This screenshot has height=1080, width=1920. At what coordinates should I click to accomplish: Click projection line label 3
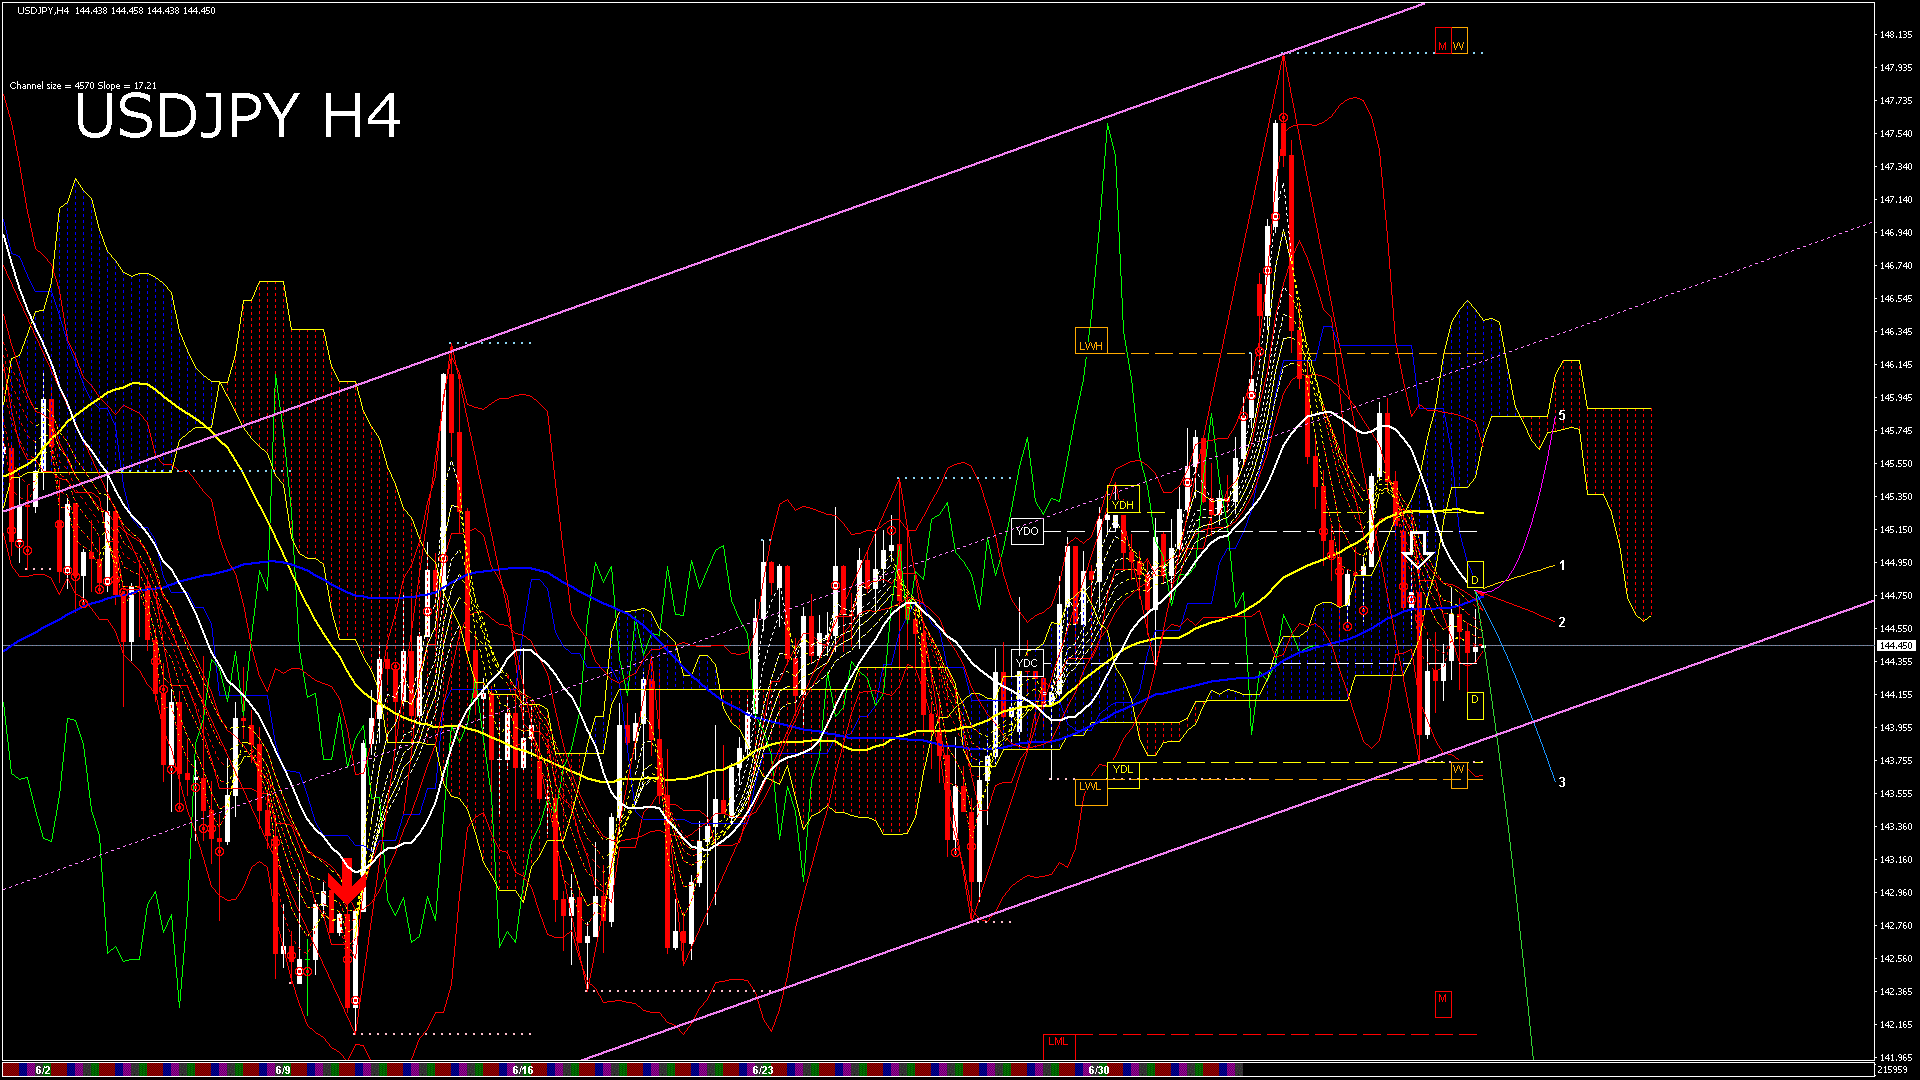click(x=1562, y=783)
